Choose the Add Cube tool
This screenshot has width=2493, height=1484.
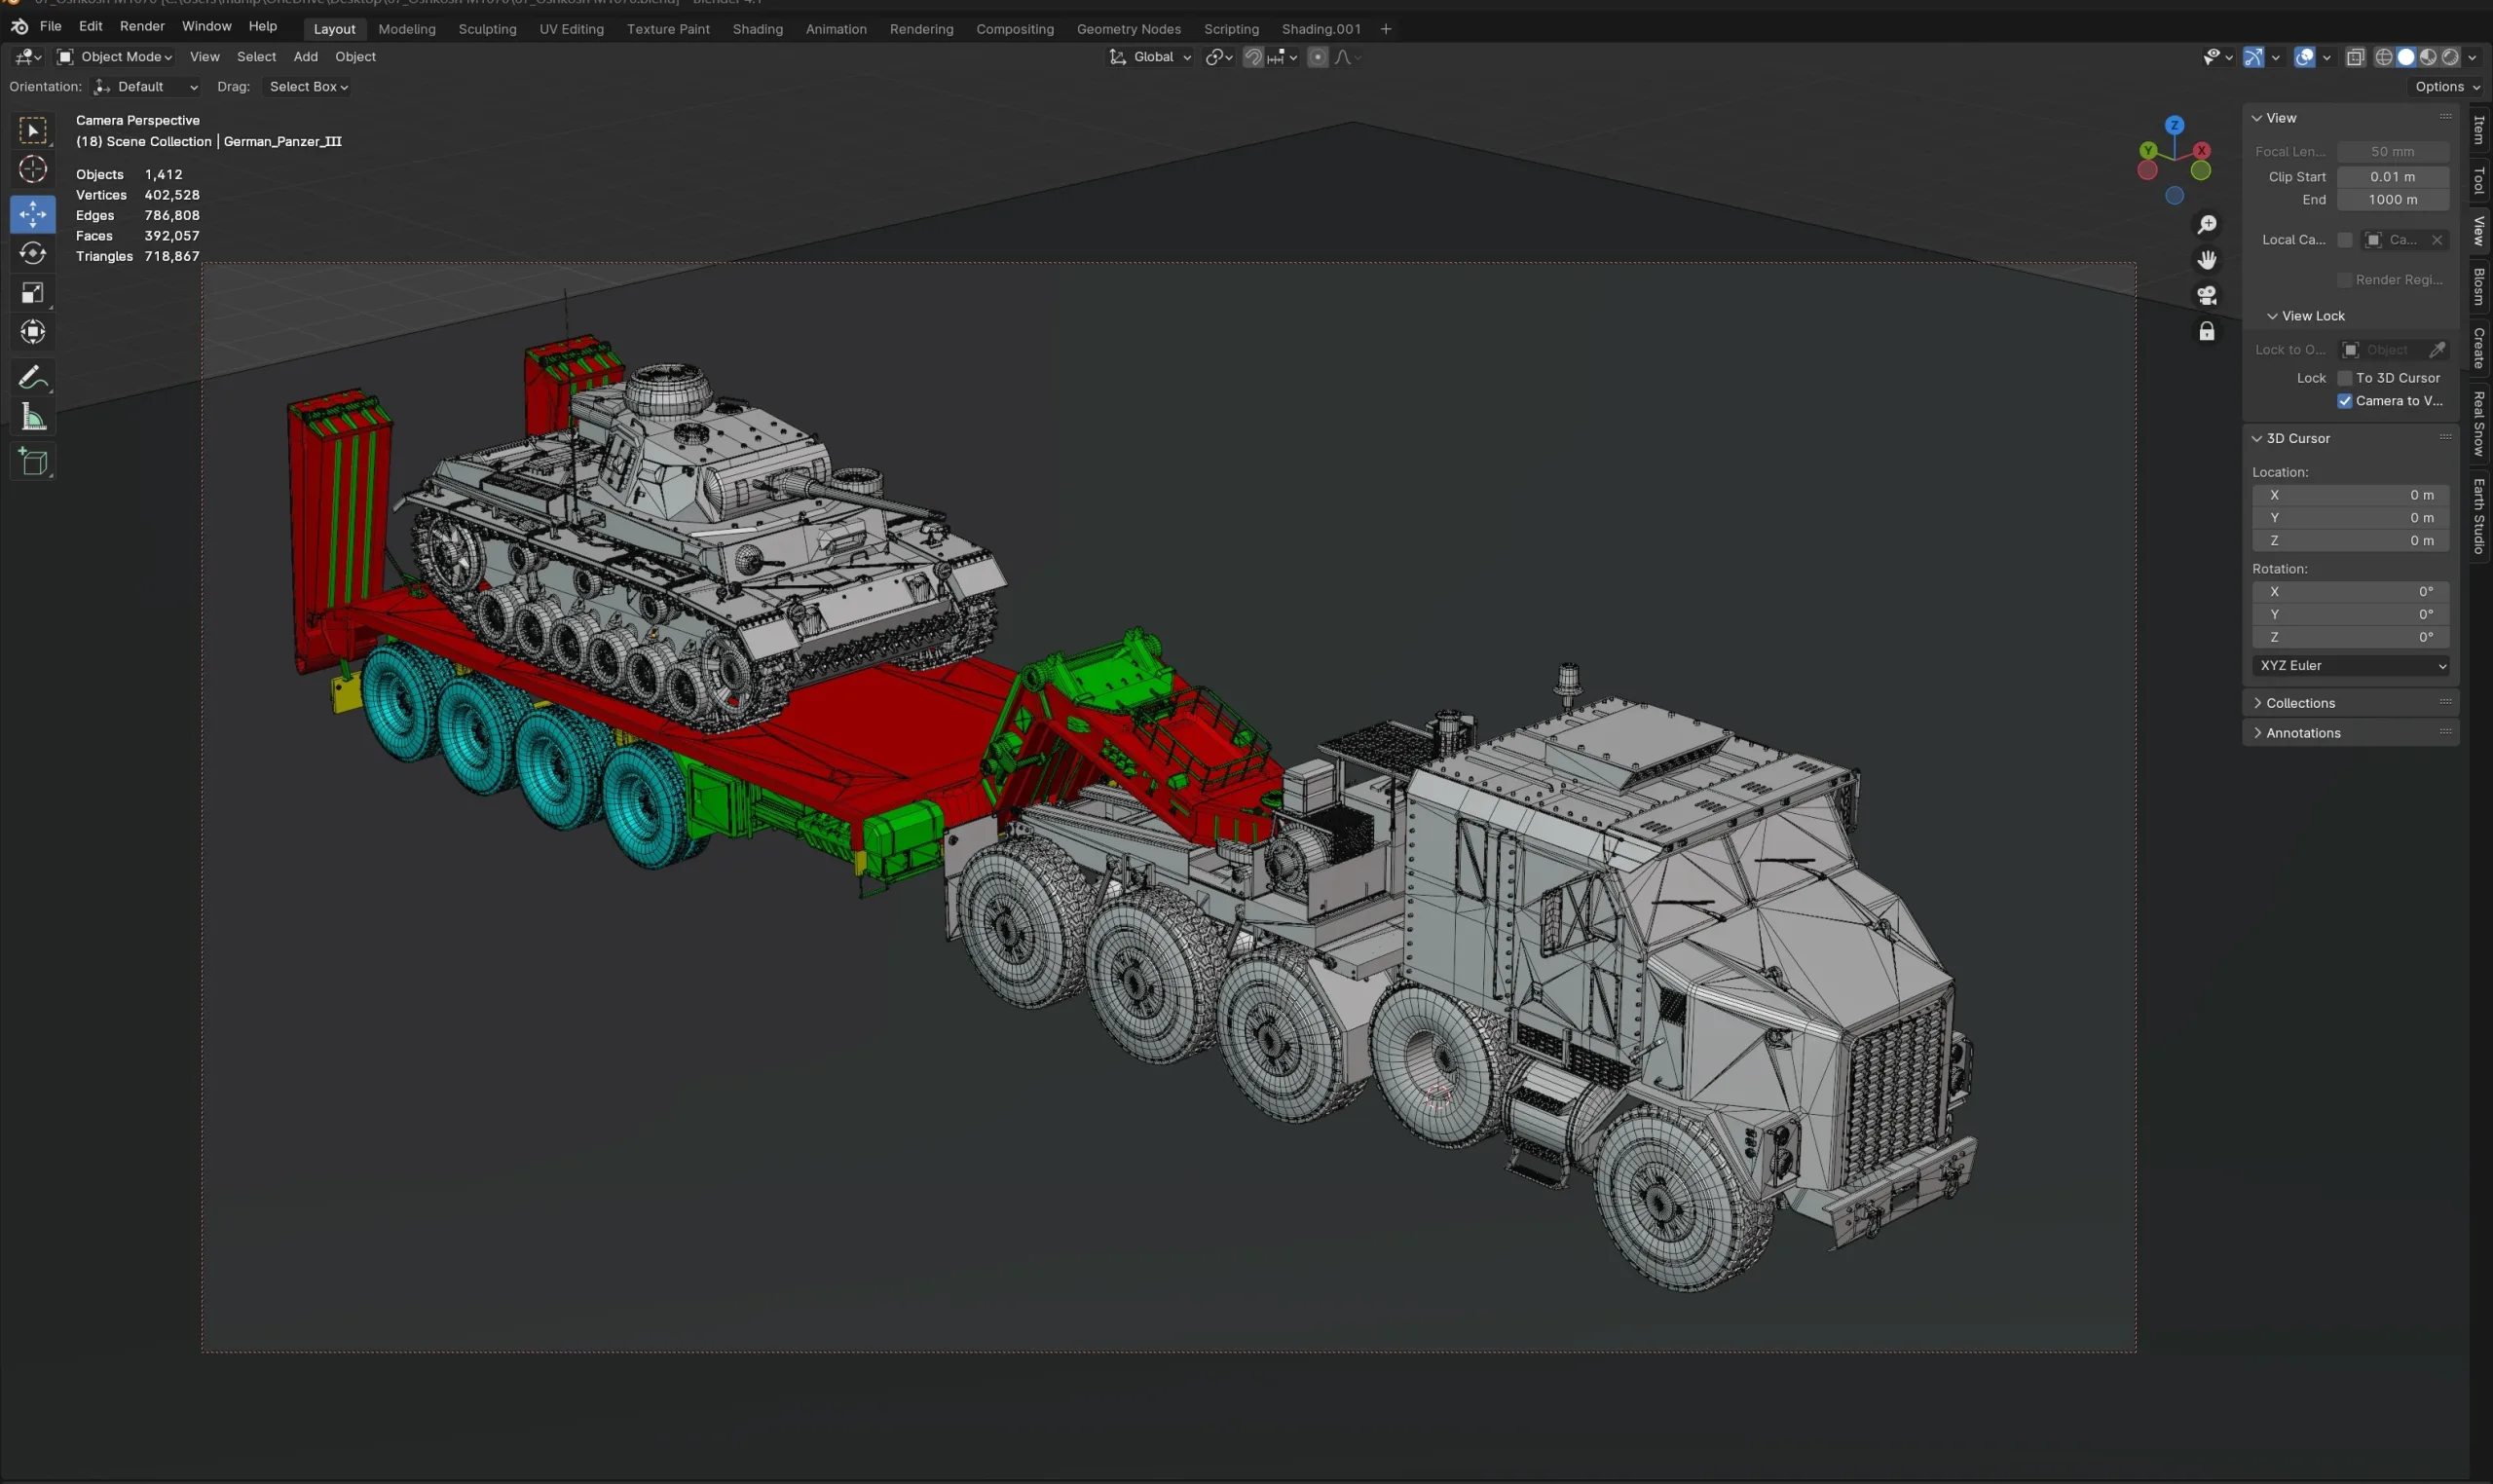pyautogui.click(x=33, y=461)
